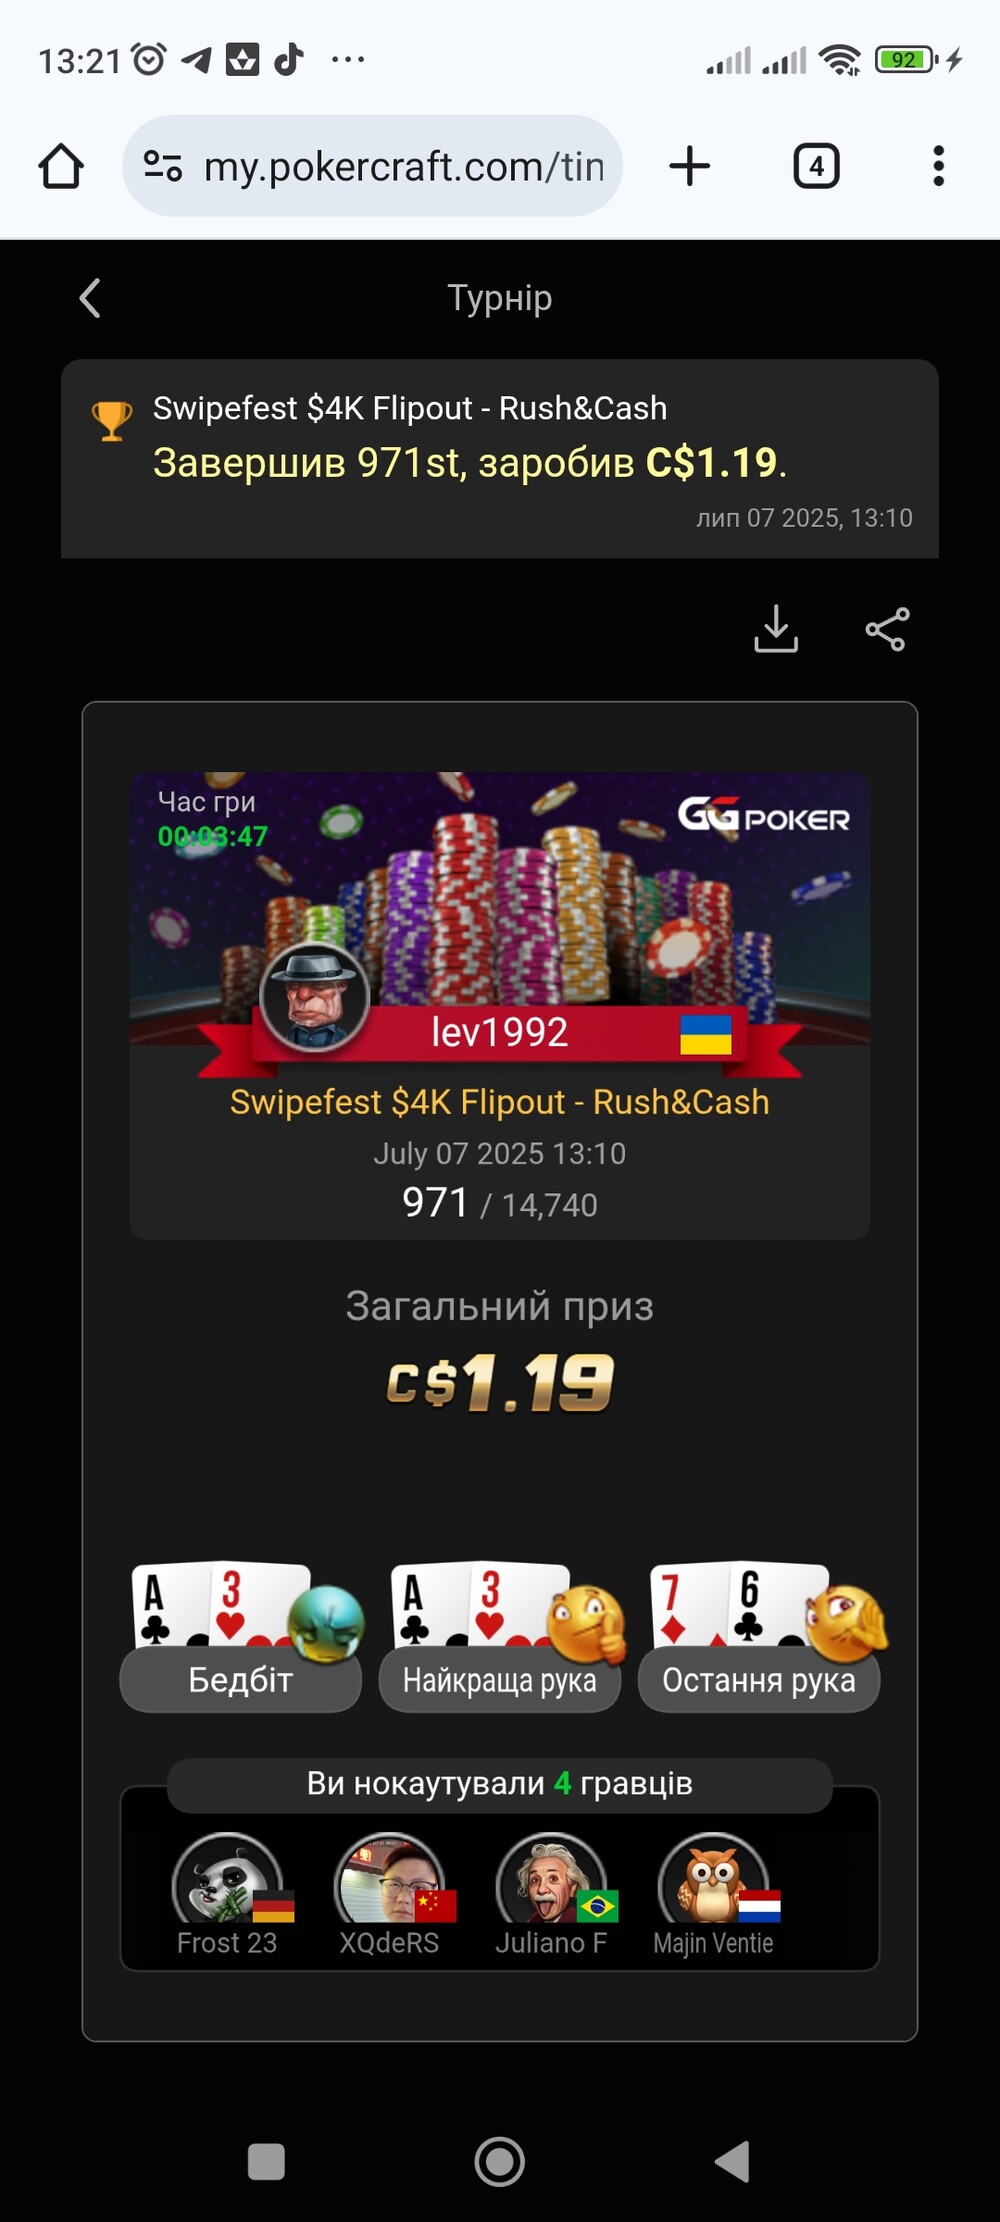Open the Бедбіт hand button

pyautogui.click(x=240, y=1679)
